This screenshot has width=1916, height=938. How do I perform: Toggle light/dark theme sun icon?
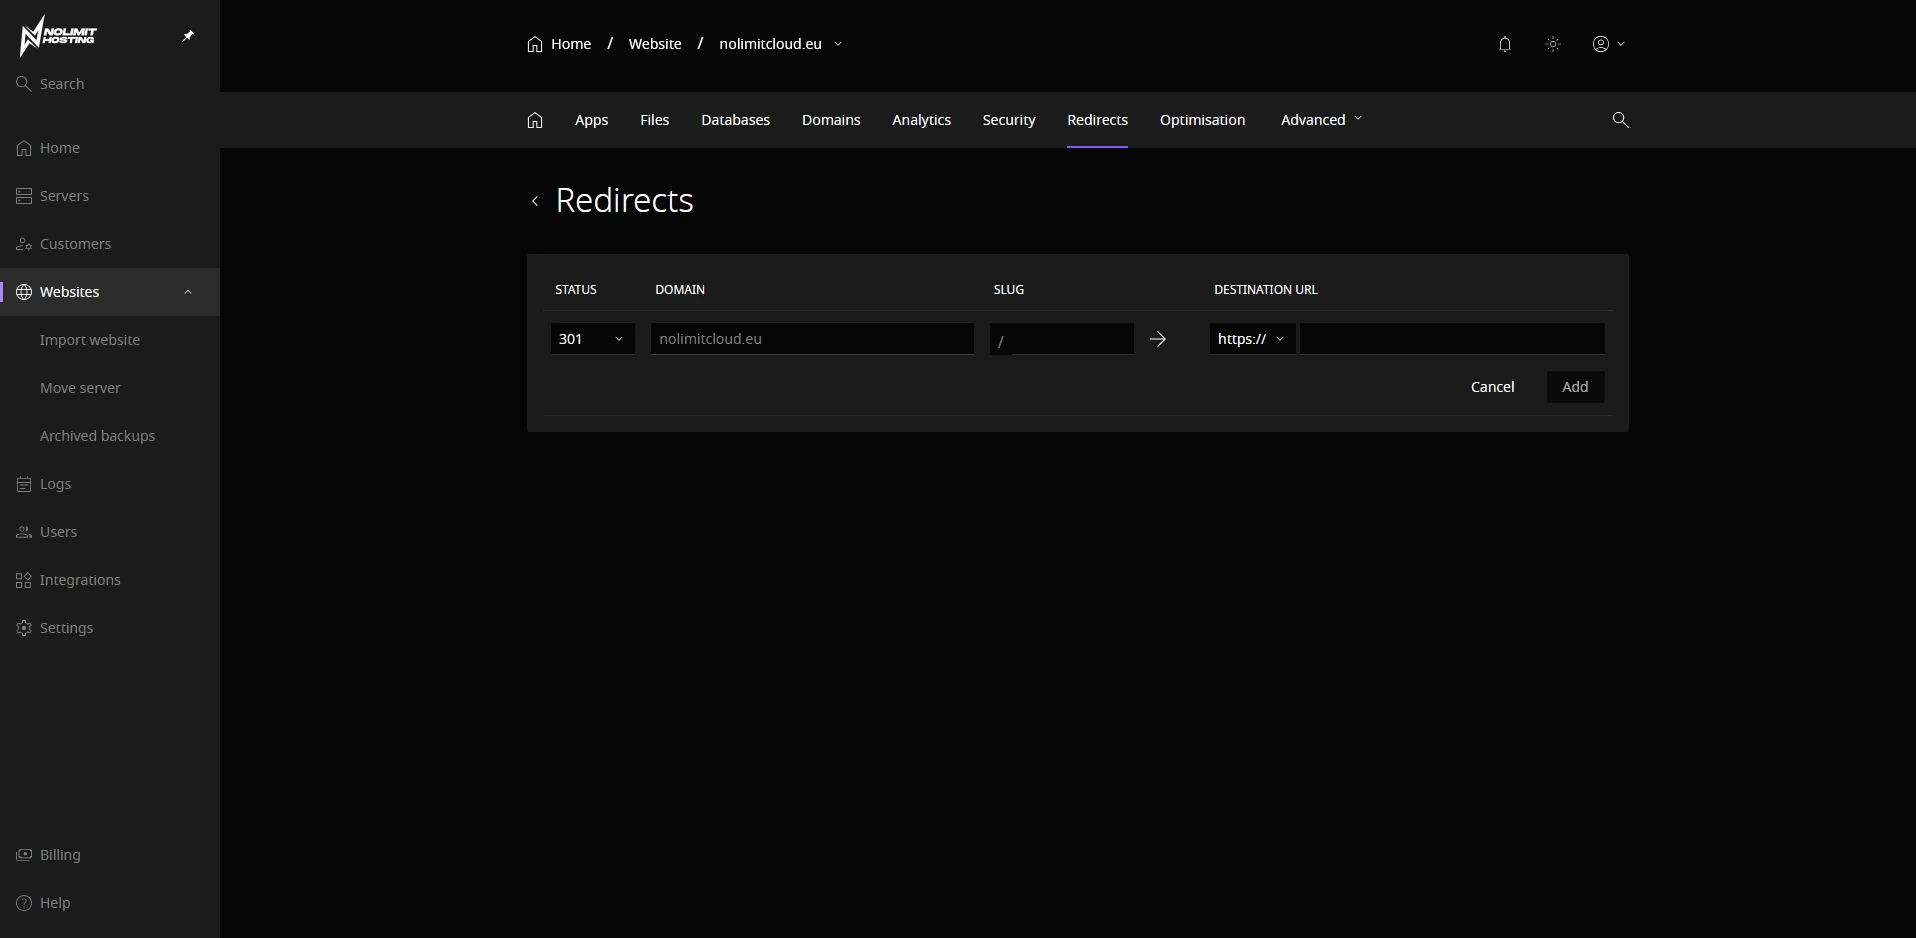[x=1553, y=44]
